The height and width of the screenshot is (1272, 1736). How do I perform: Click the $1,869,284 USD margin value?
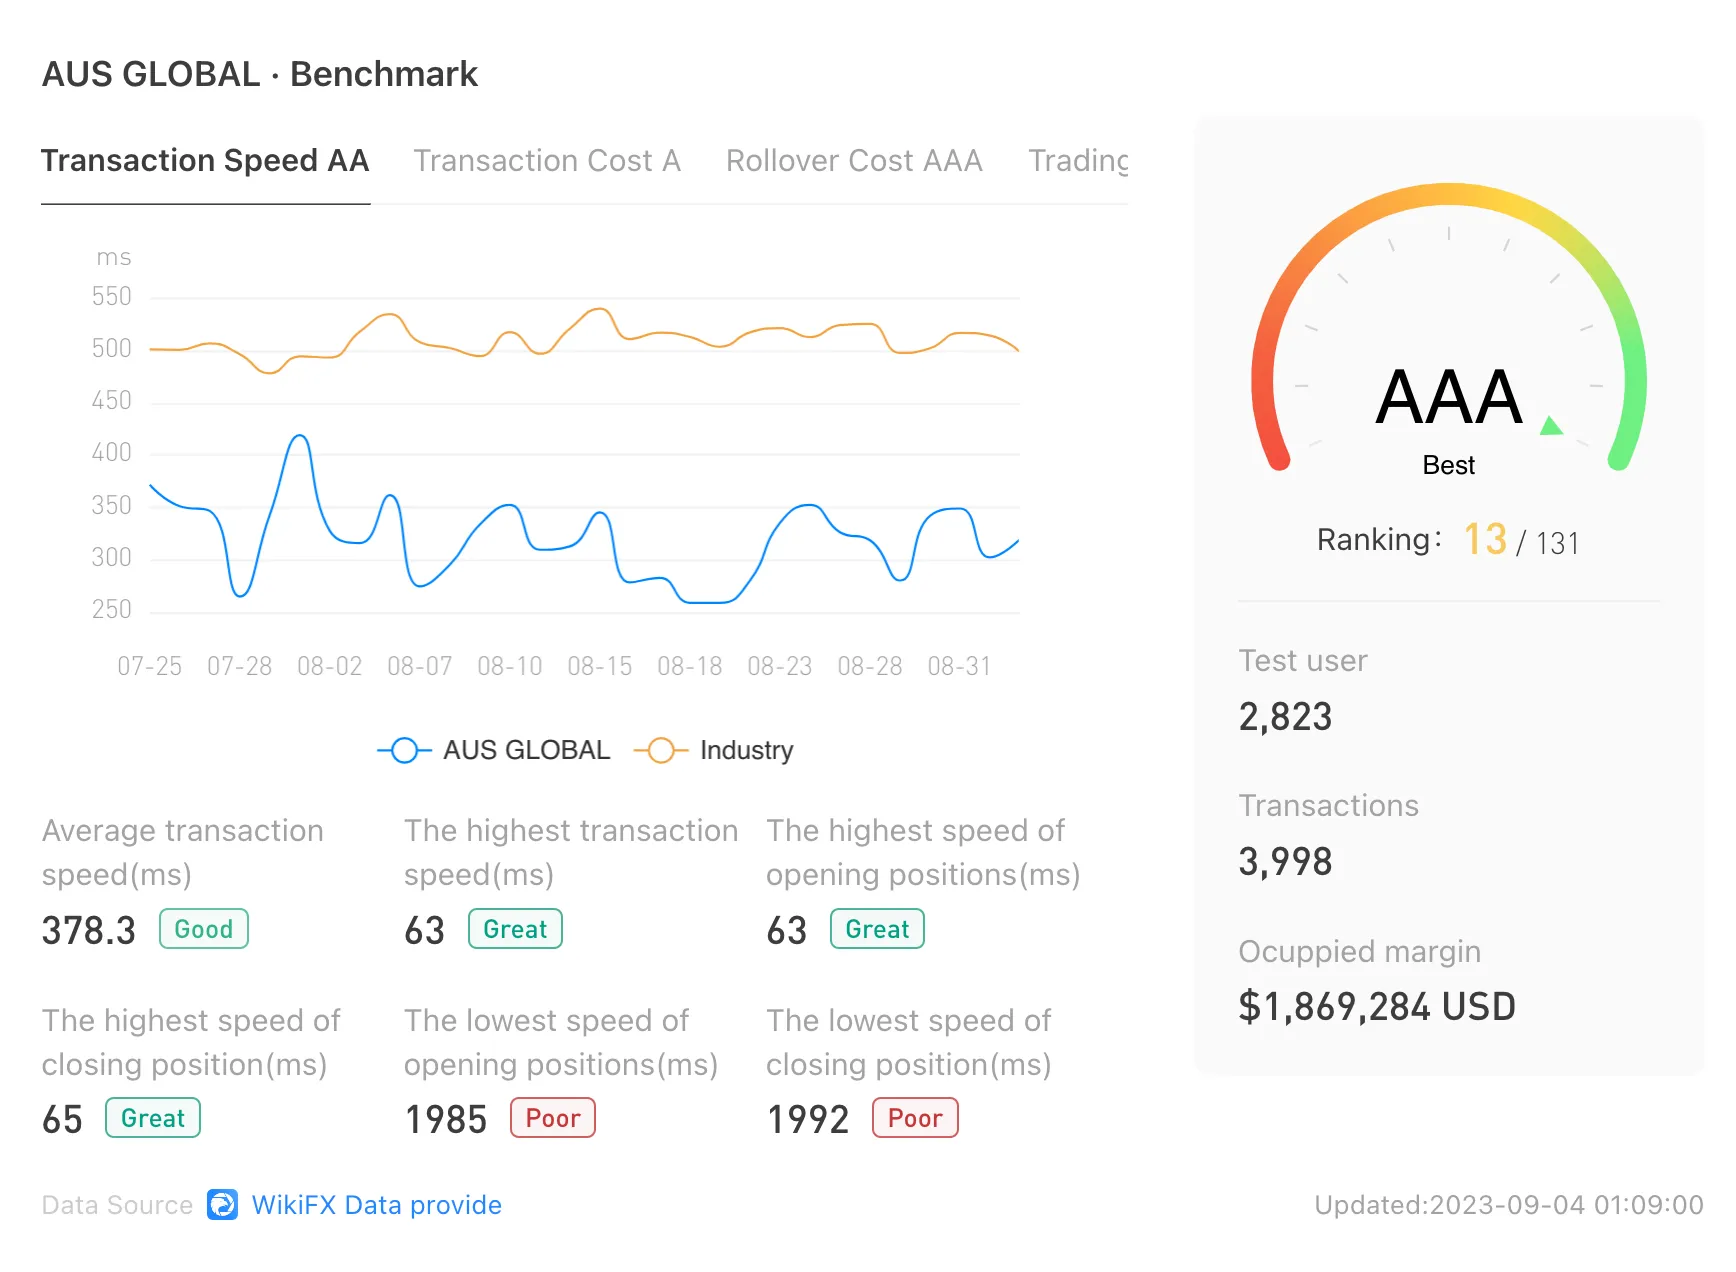point(1377,1007)
